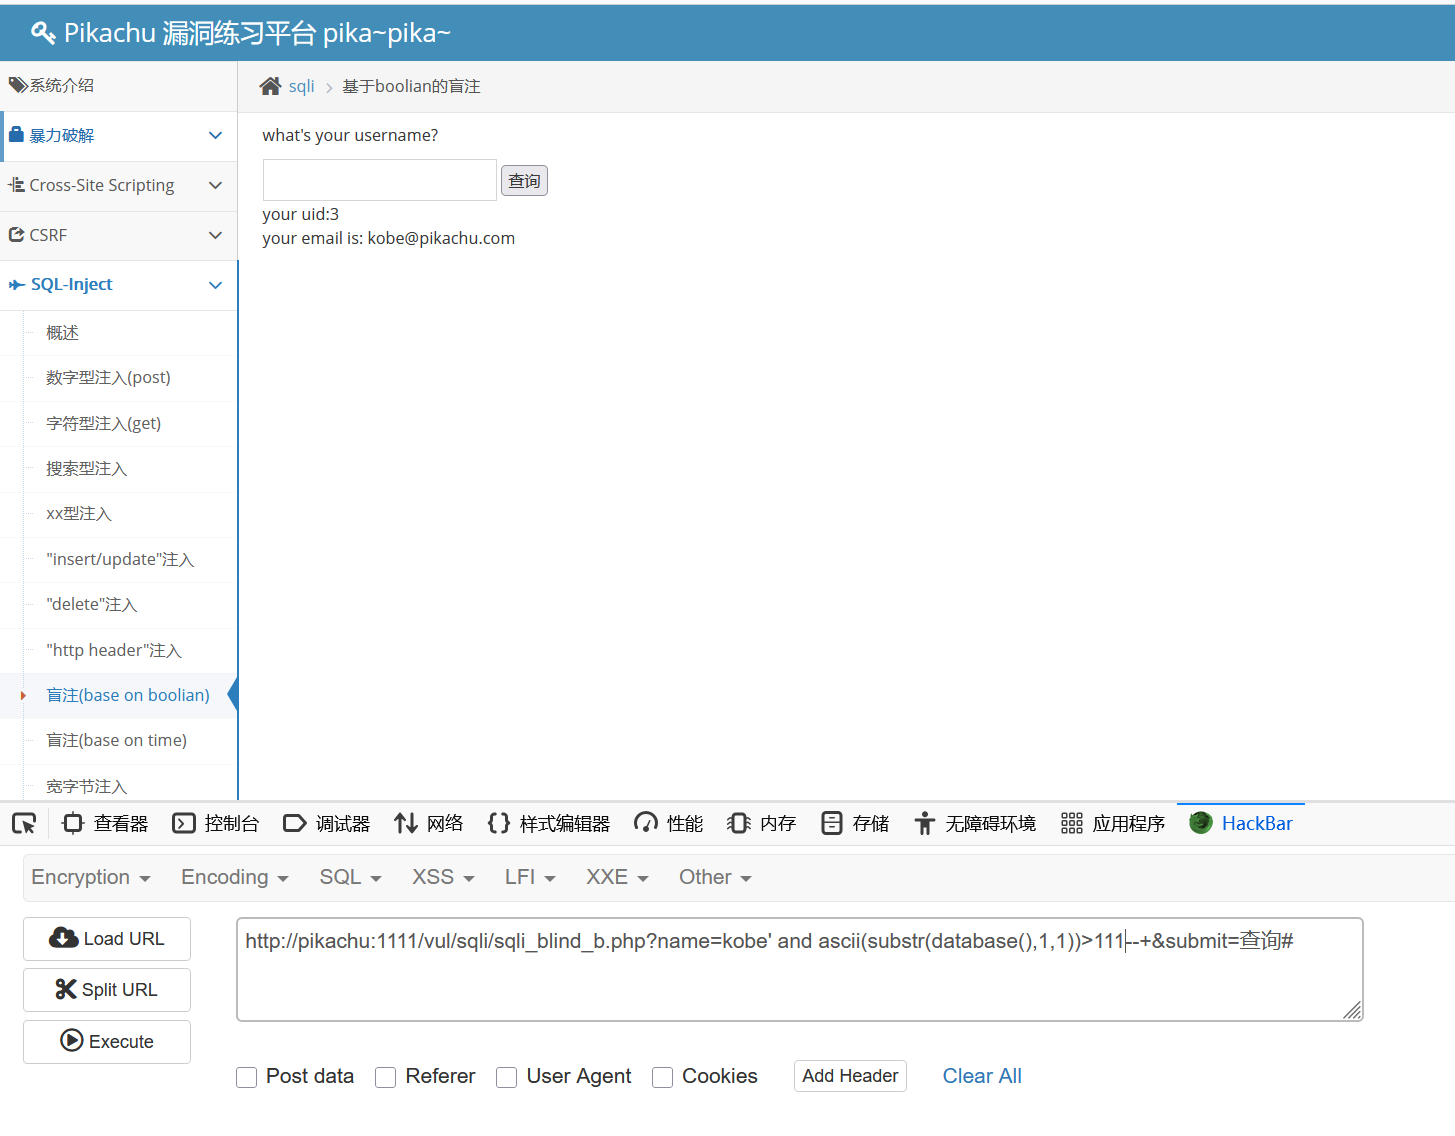Open the 字符型注入(get) sidebar item

pyautogui.click(x=104, y=424)
